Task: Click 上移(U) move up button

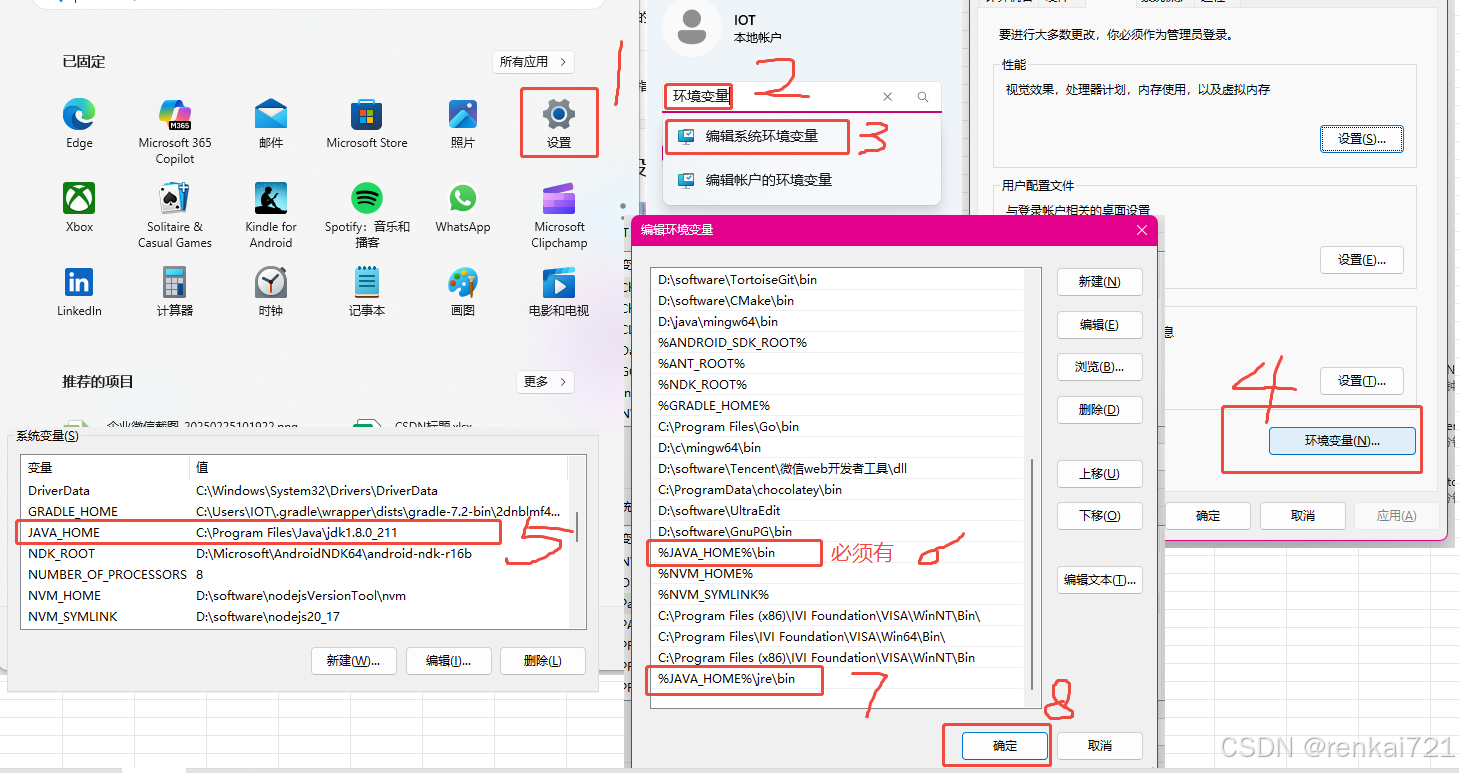Action: pyautogui.click(x=1099, y=474)
